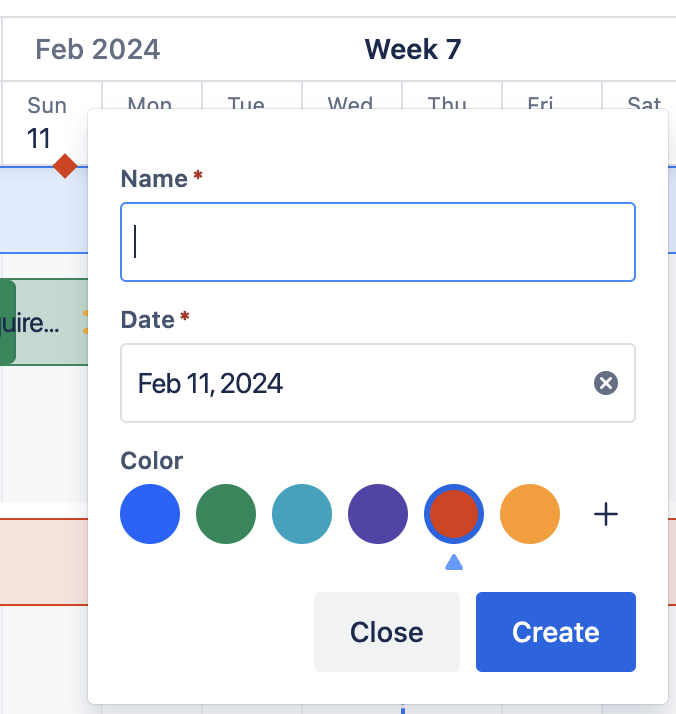Screen dimensions: 676x714
Task: Click the Name text input field
Action: click(377, 242)
